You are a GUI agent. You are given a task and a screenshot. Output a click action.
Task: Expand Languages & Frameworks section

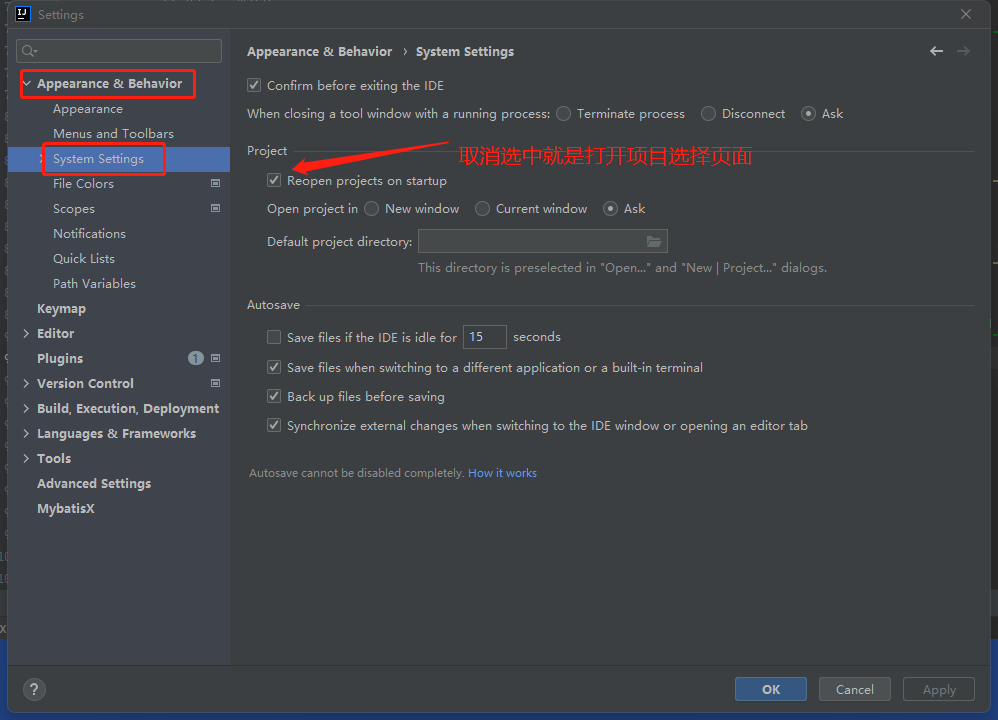click(x=26, y=433)
